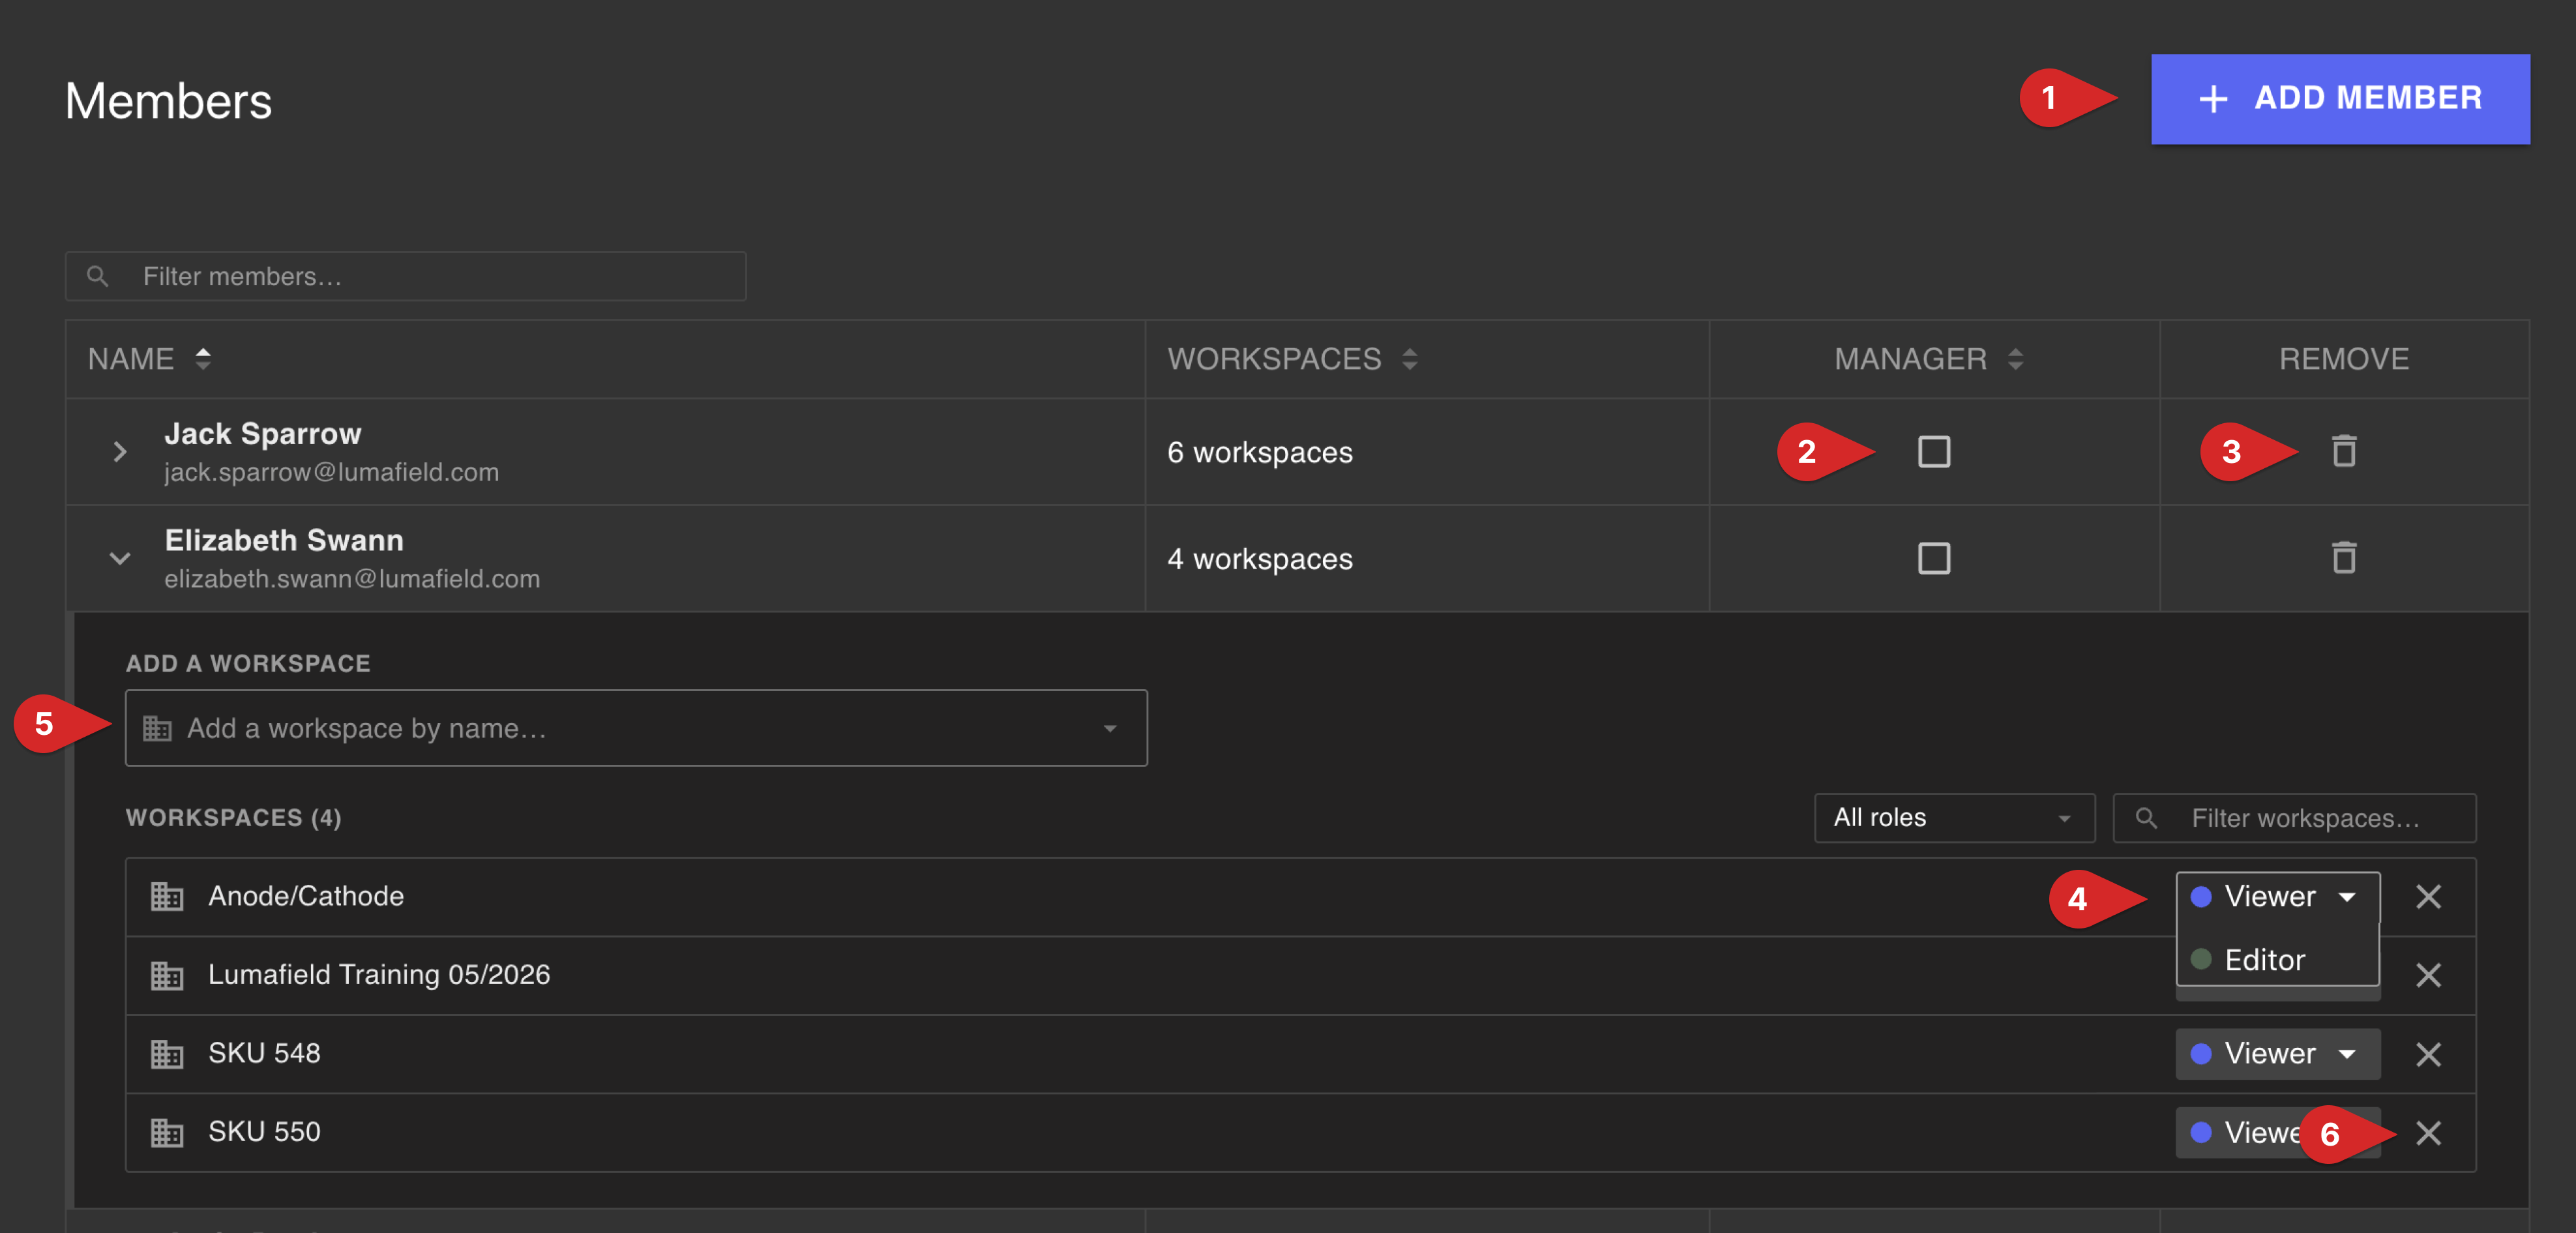Sort the table by Manager column
Image resolution: width=2576 pixels, height=1233 pixels.
point(2015,358)
